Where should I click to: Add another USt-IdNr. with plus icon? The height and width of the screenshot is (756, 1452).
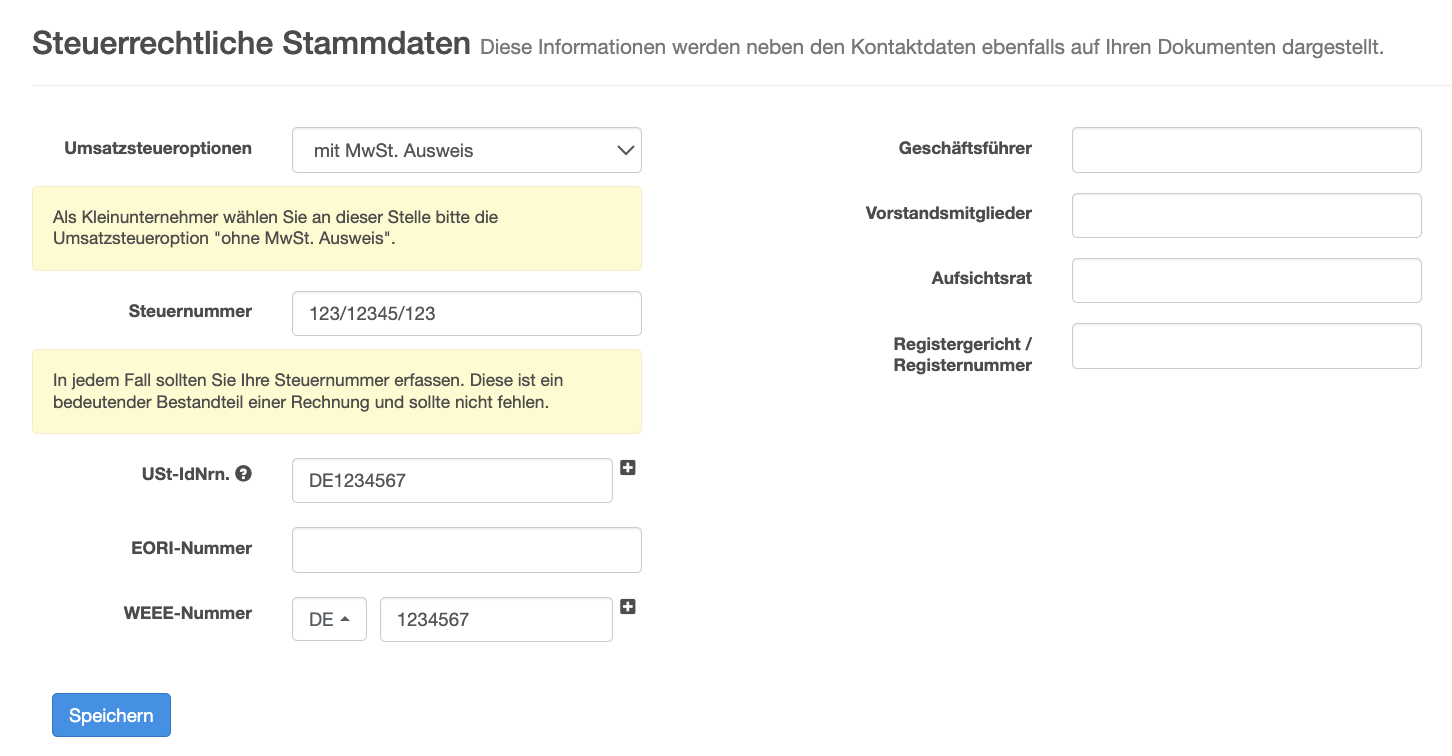627,467
